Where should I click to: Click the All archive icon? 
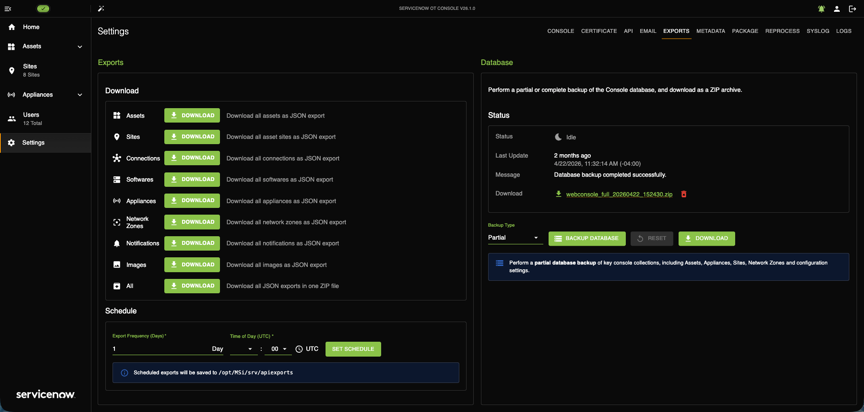[x=116, y=286]
